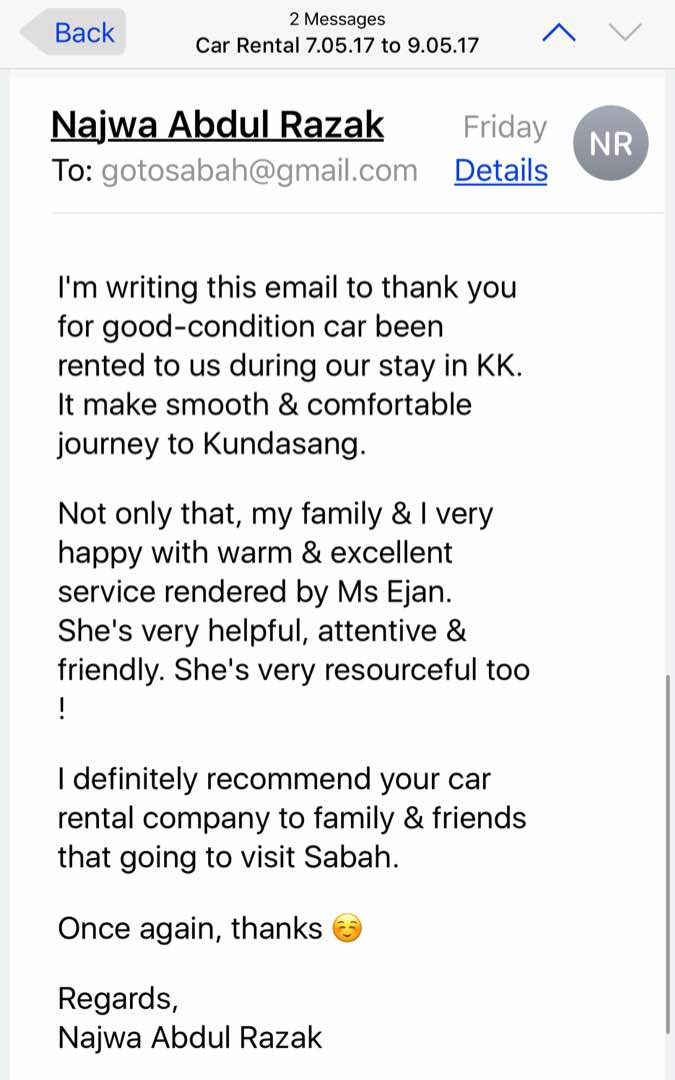Tap recipient address gotosabah@gmail.com
675x1080 pixels.
[260, 171]
